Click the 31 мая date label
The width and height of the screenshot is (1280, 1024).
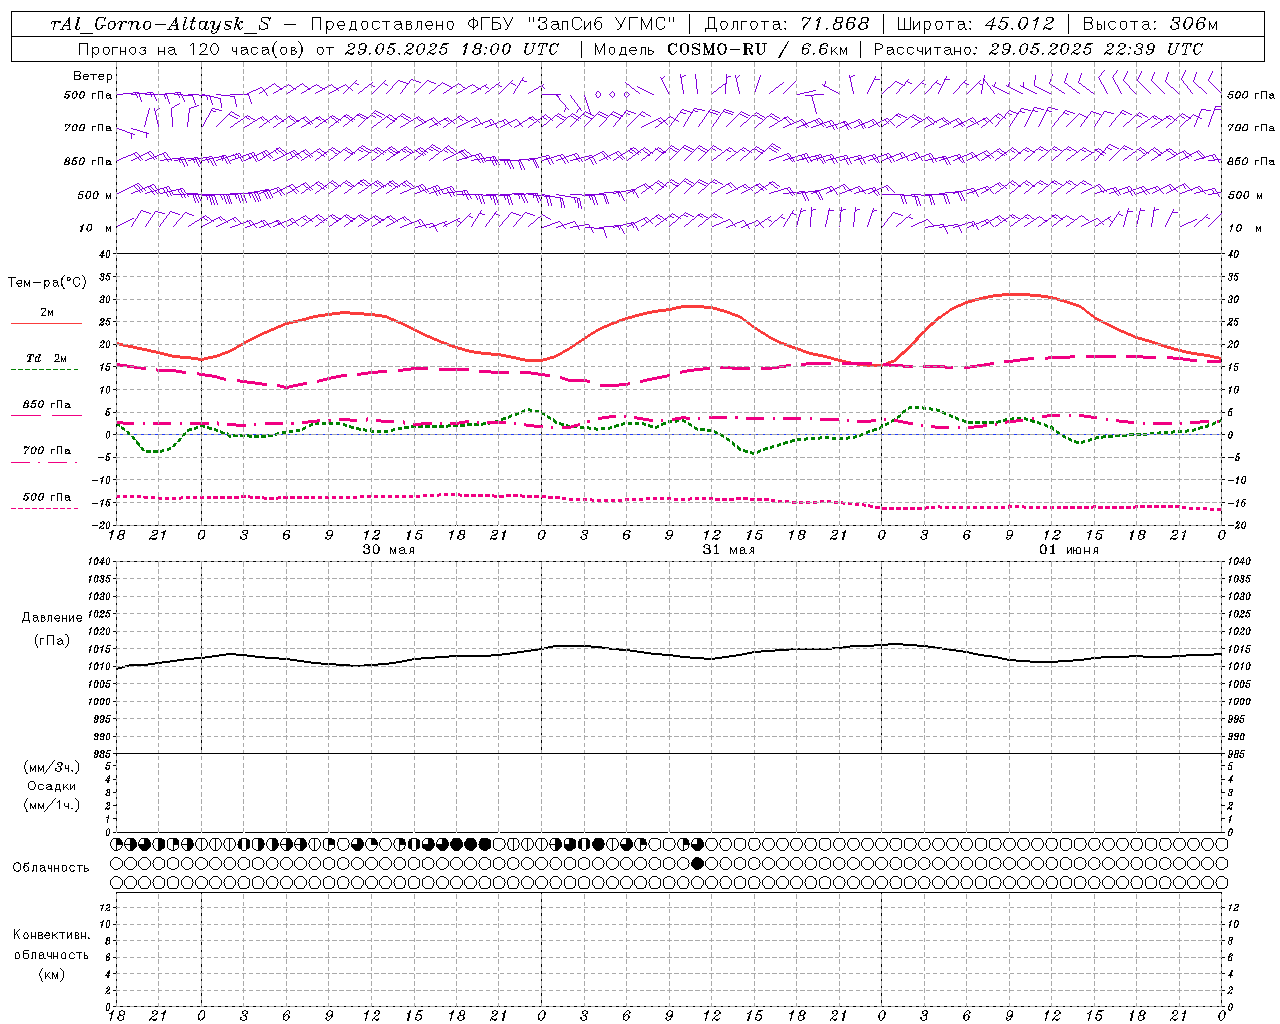(729, 550)
